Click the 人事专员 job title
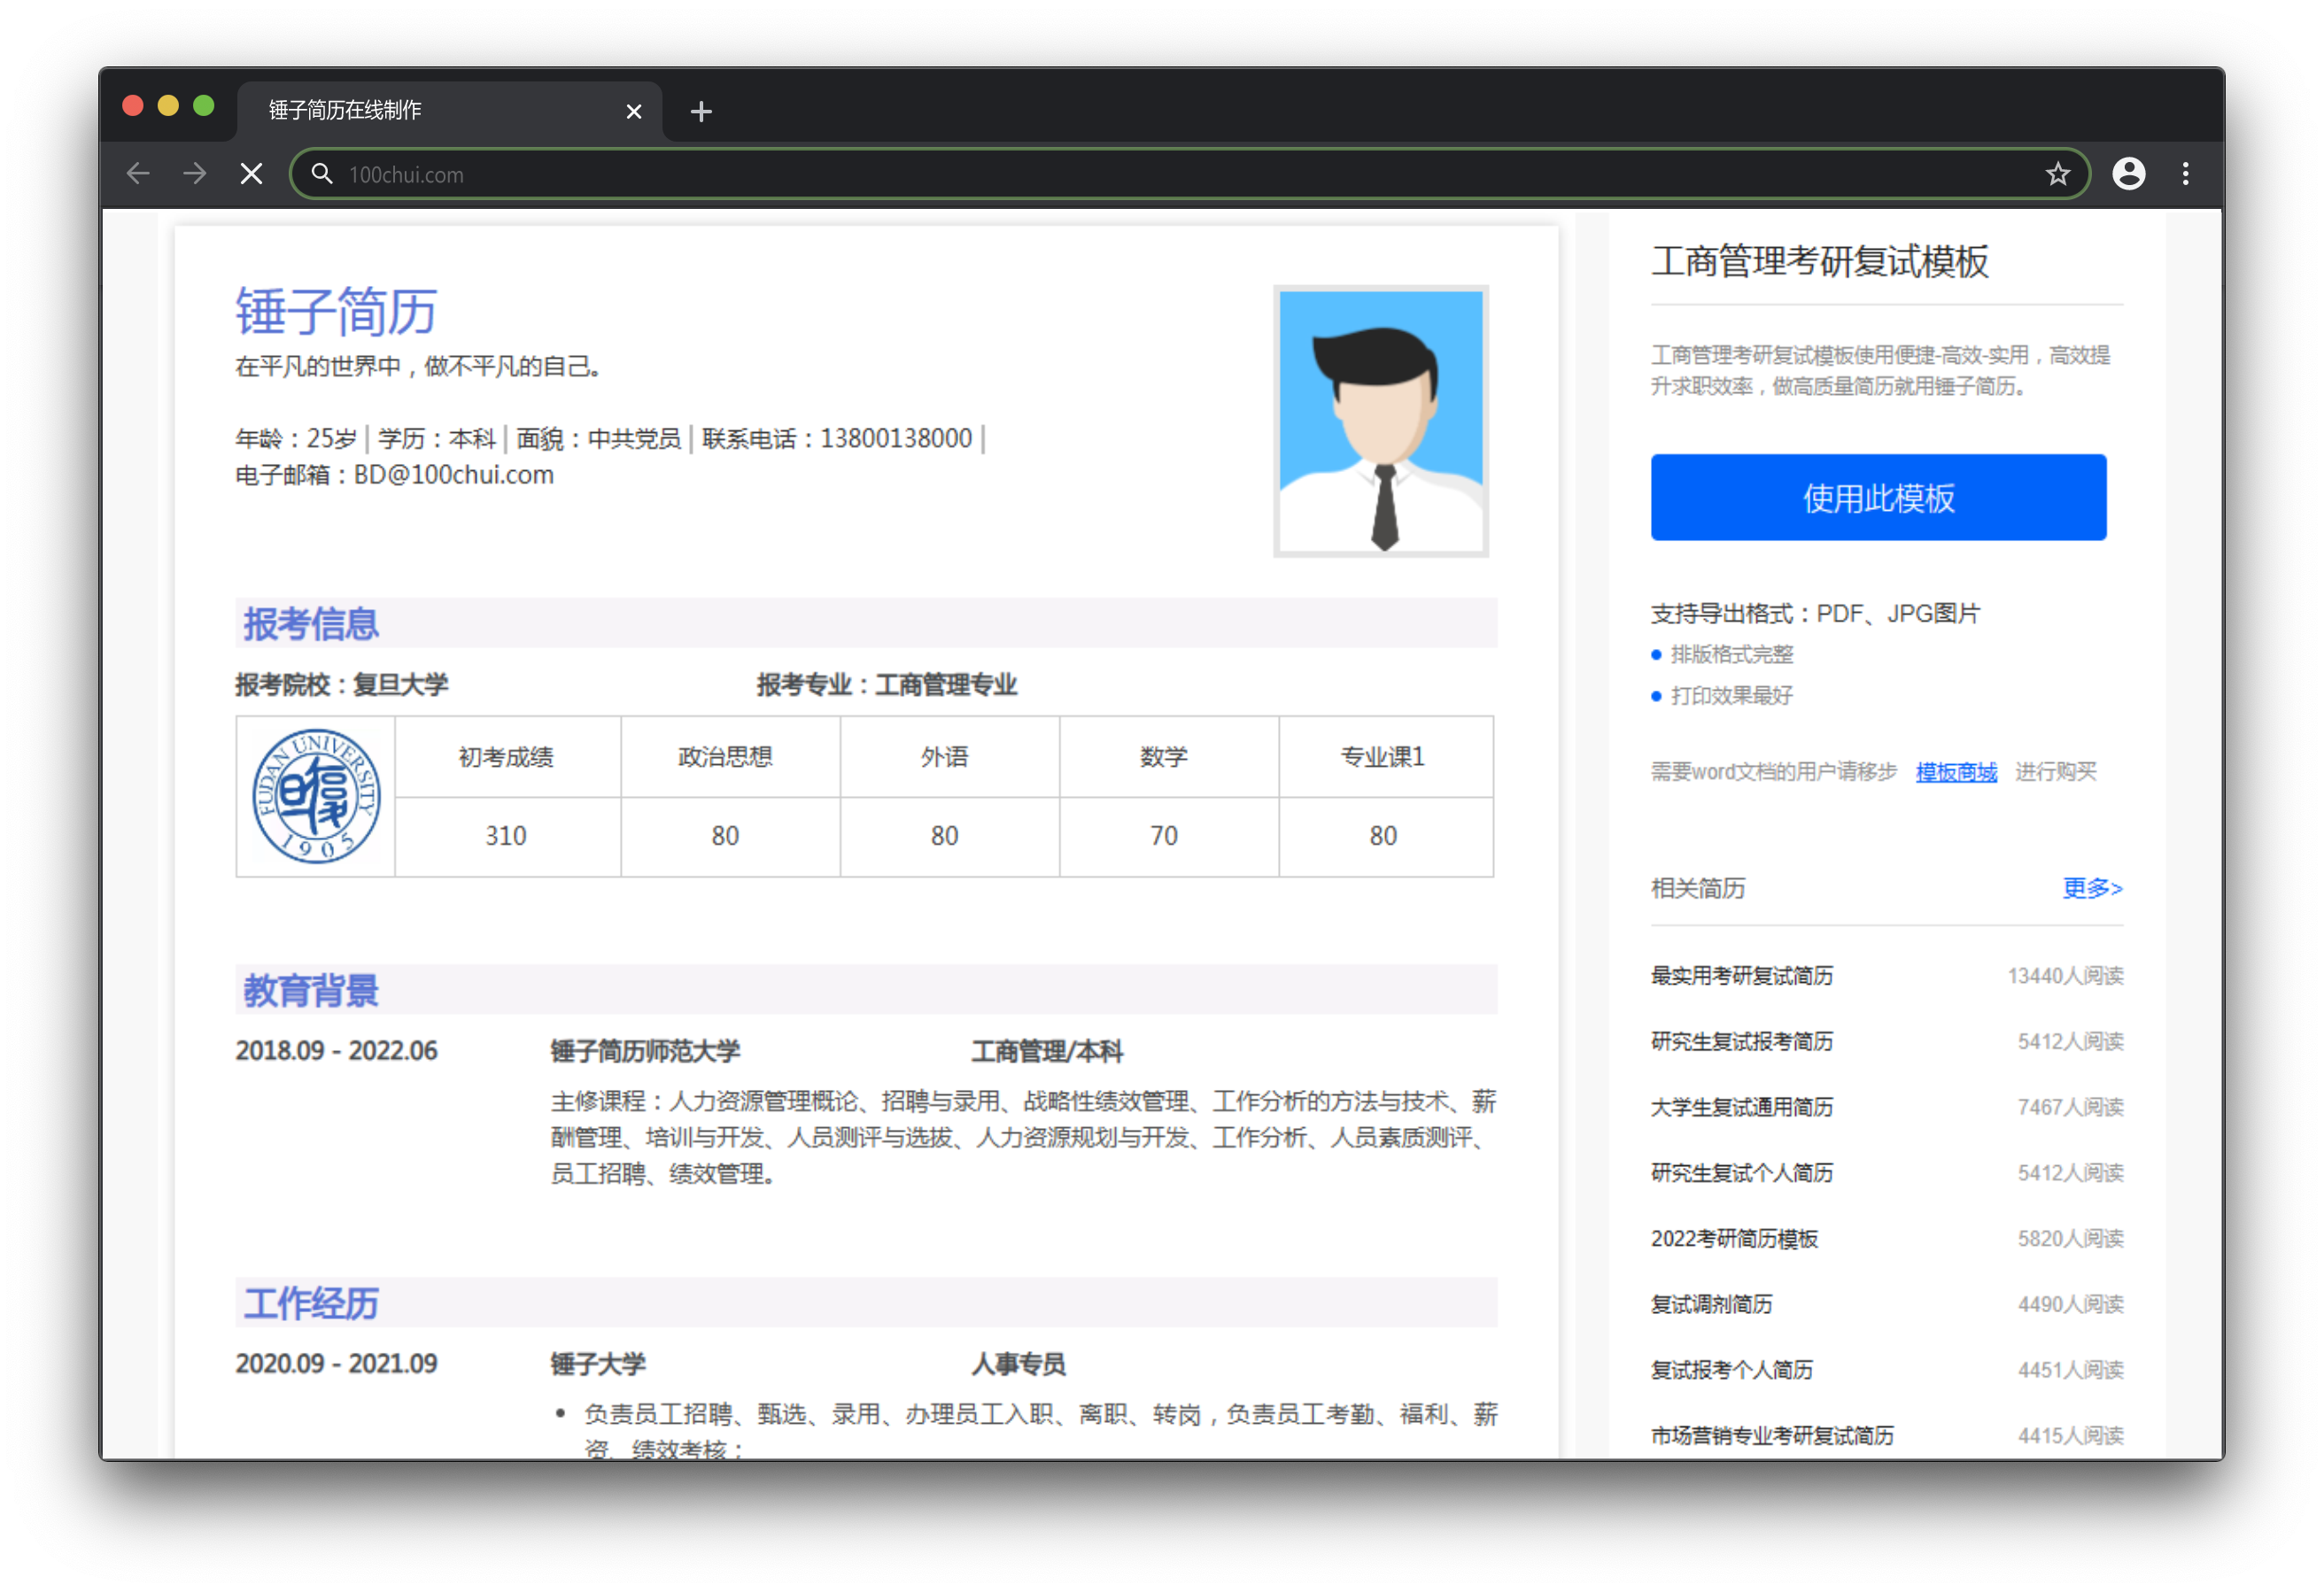The image size is (2324, 1592). tap(1018, 1364)
